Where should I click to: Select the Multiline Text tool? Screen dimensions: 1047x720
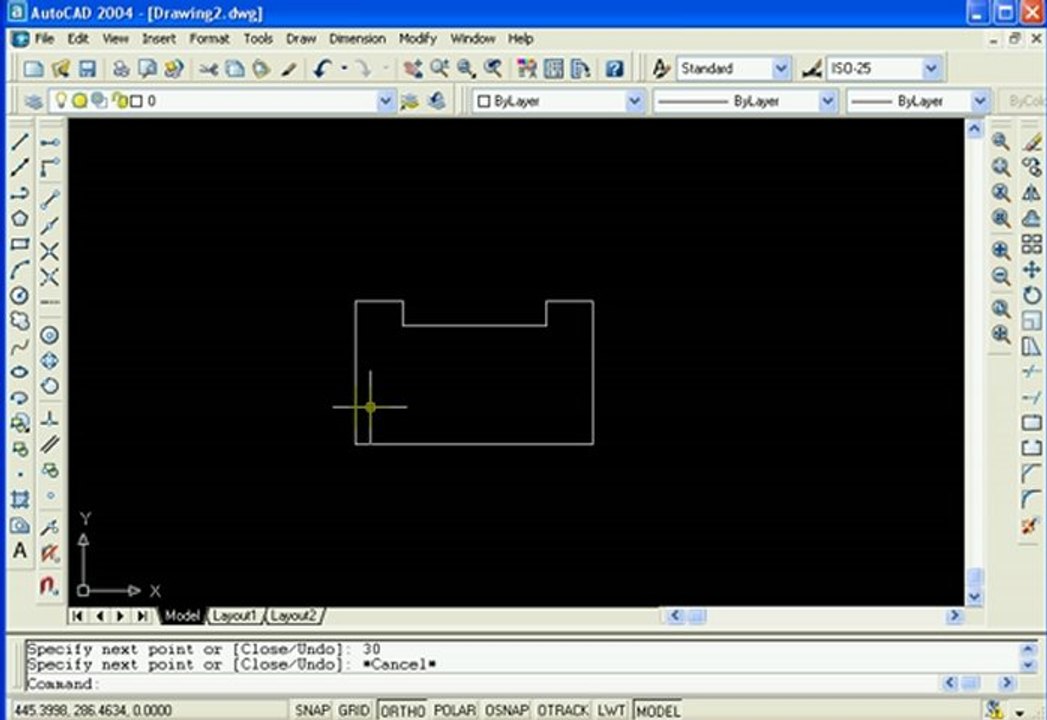(19, 551)
